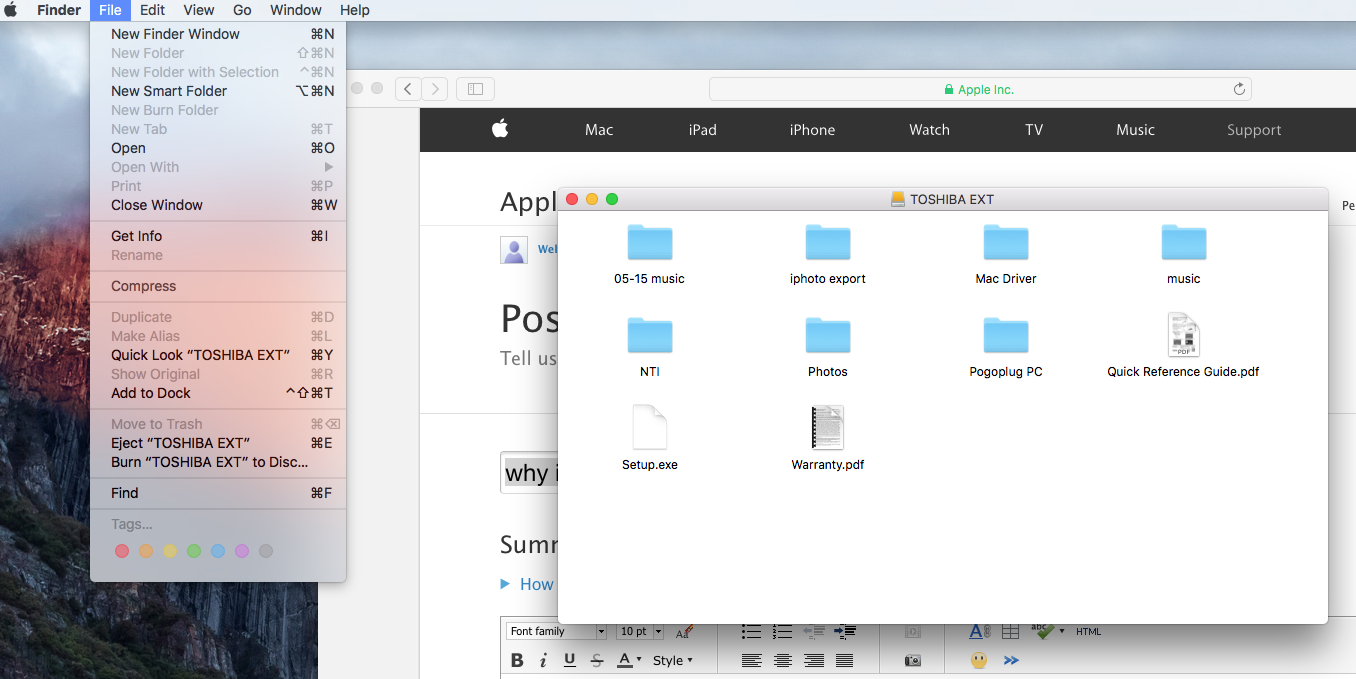Open the spell check options arrow

[x=1061, y=631]
